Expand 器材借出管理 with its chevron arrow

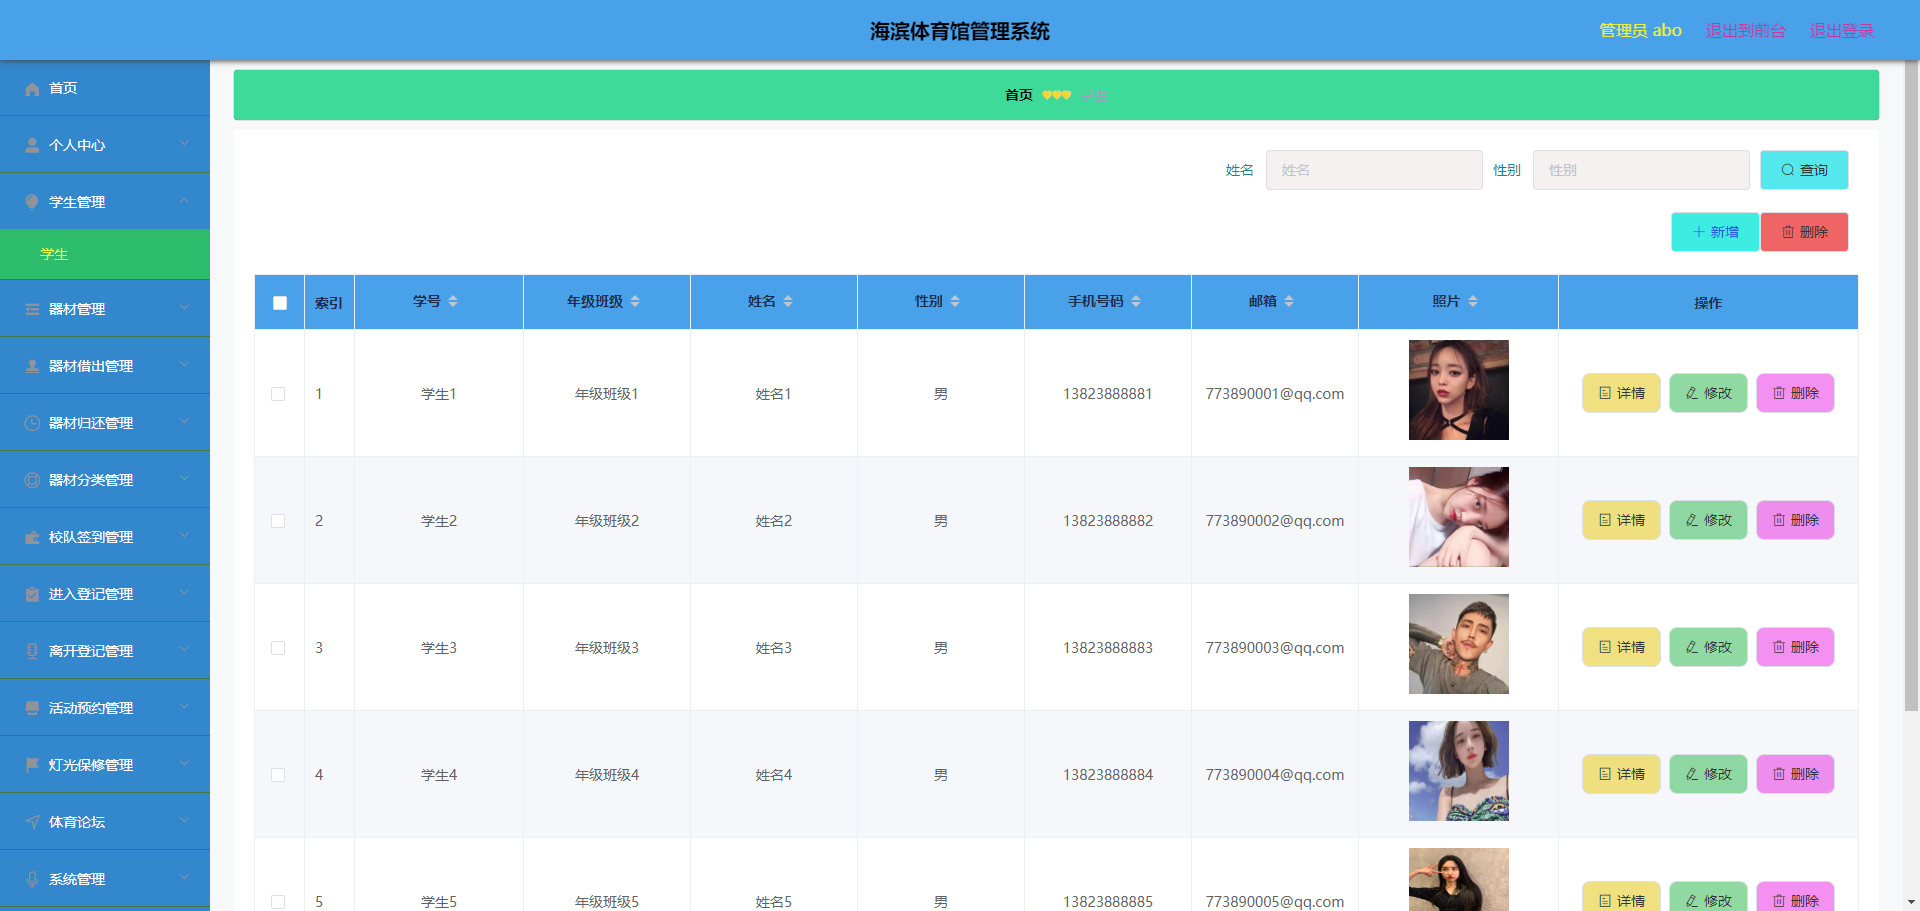(x=185, y=365)
